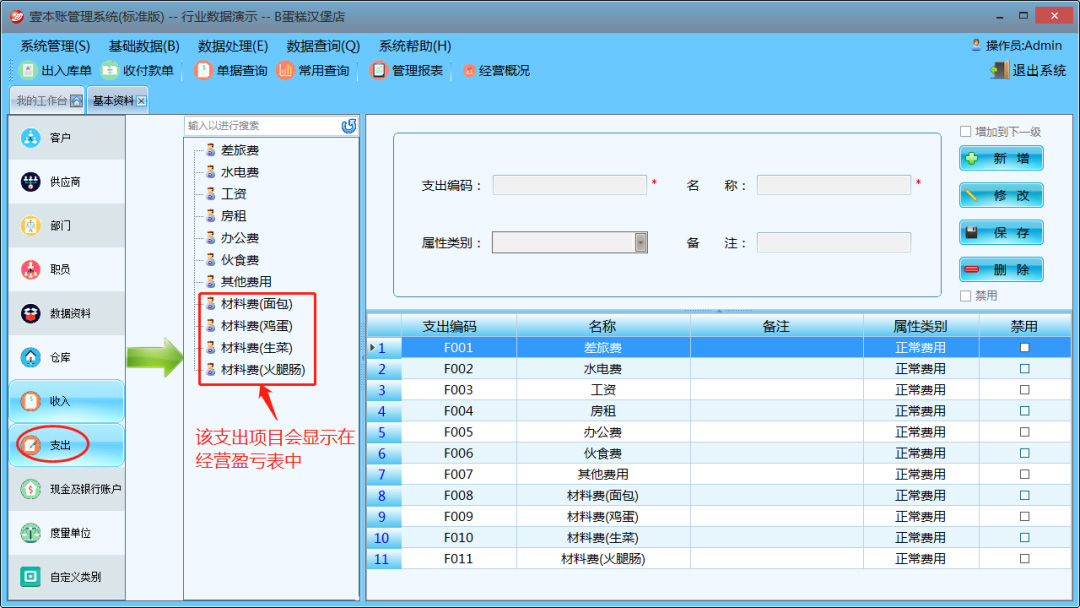
Task: Select the 伙食费 tree node
Action: [x=239, y=260]
